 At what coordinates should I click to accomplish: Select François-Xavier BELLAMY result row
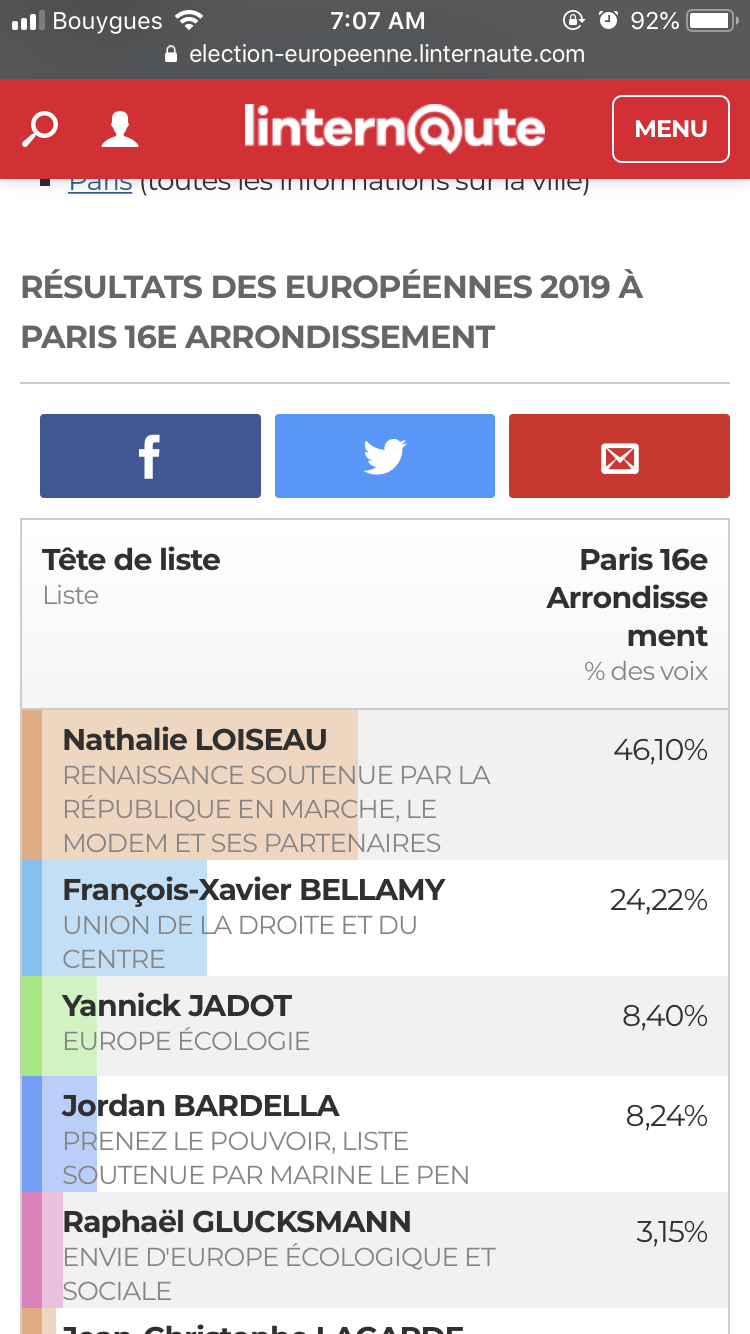click(x=375, y=918)
